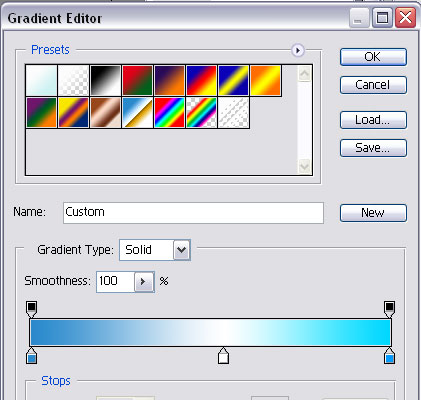This screenshot has height=400, width=421.
Task: Click the presets scrollbar down arrow
Action: coord(304,166)
